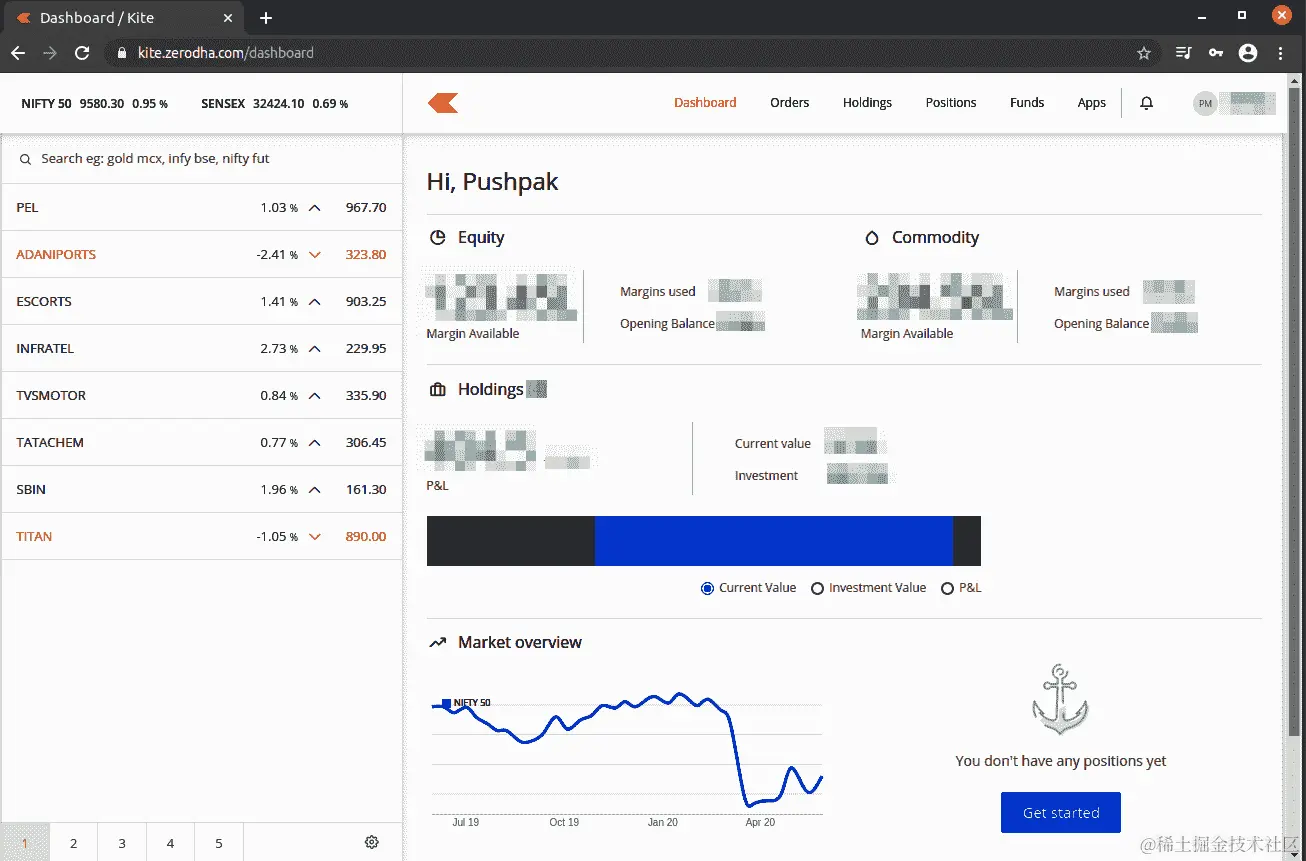Go to the Dashboard menu item
The width and height of the screenshot is (1306, 861).
coord(705,102)
